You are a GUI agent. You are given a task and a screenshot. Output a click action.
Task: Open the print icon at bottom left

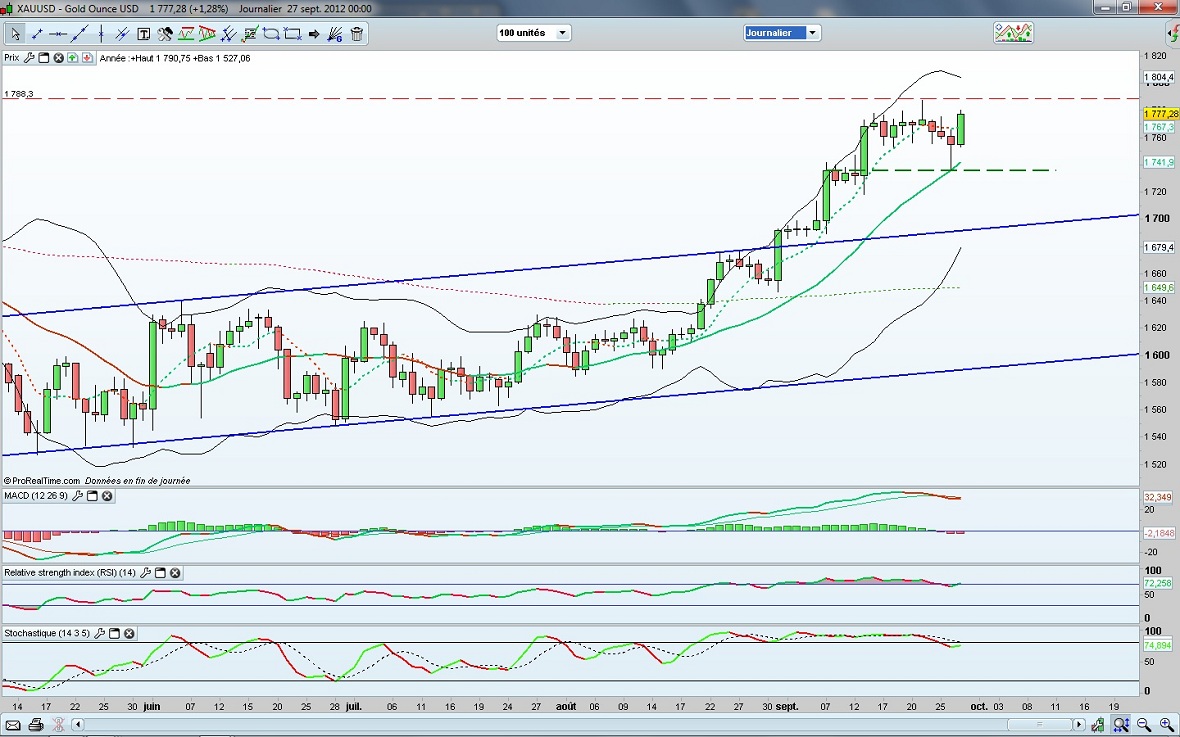click(x=37, y=724)
